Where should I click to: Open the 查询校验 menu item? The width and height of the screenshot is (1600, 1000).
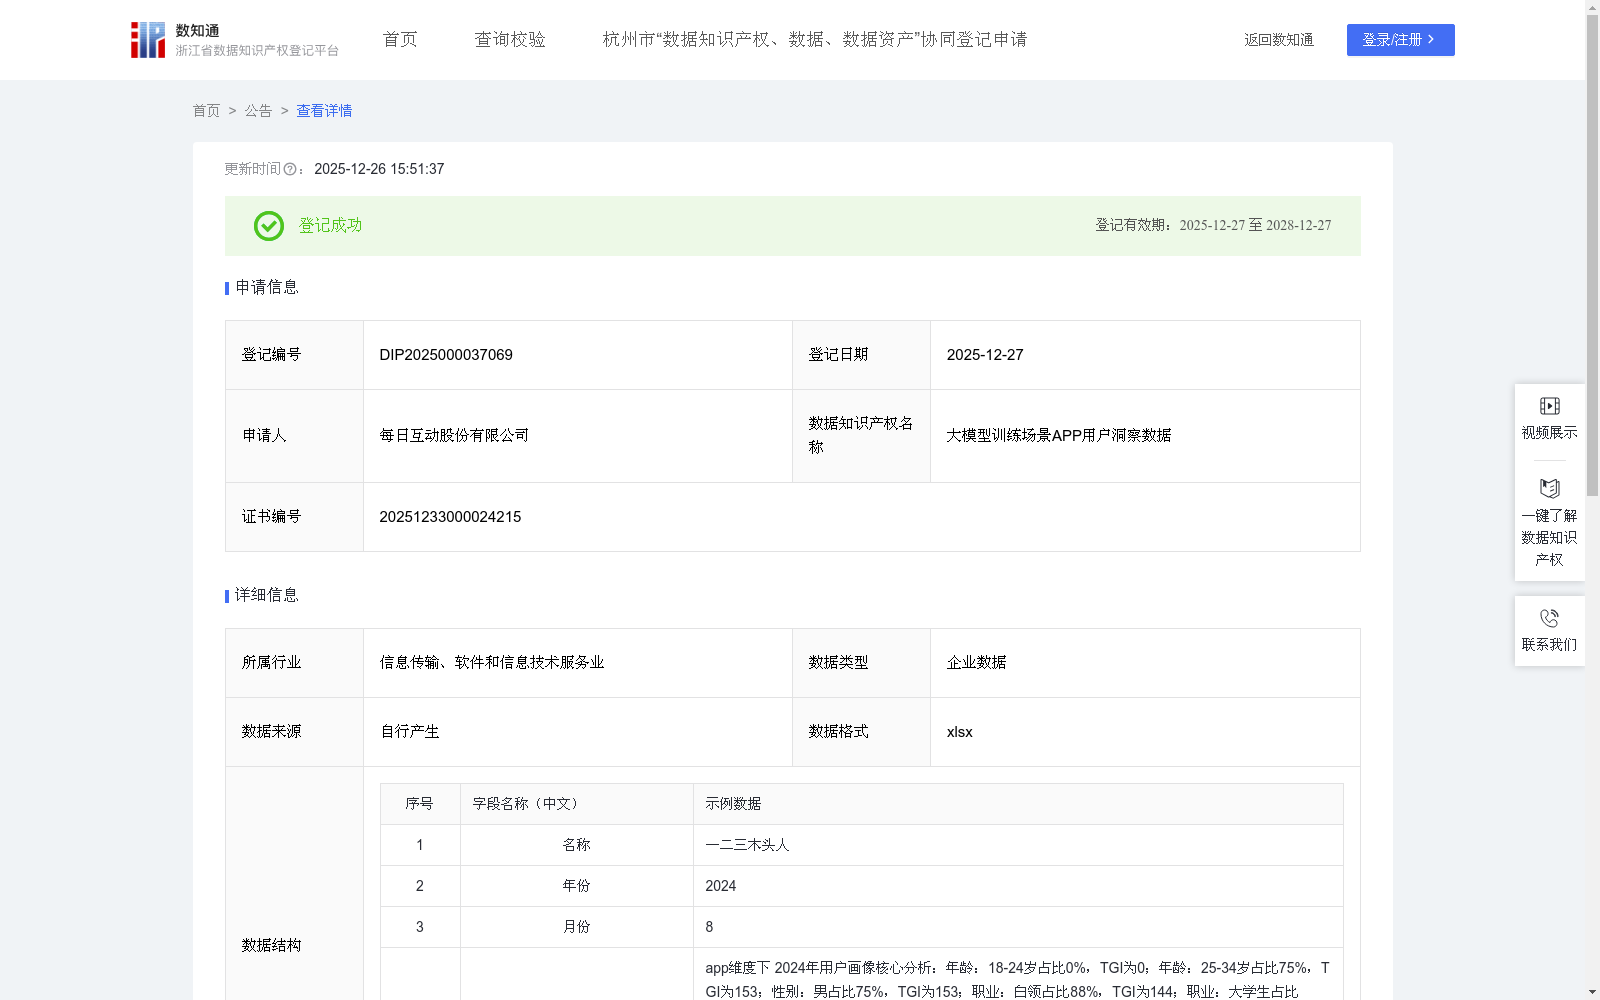(510, 40)
